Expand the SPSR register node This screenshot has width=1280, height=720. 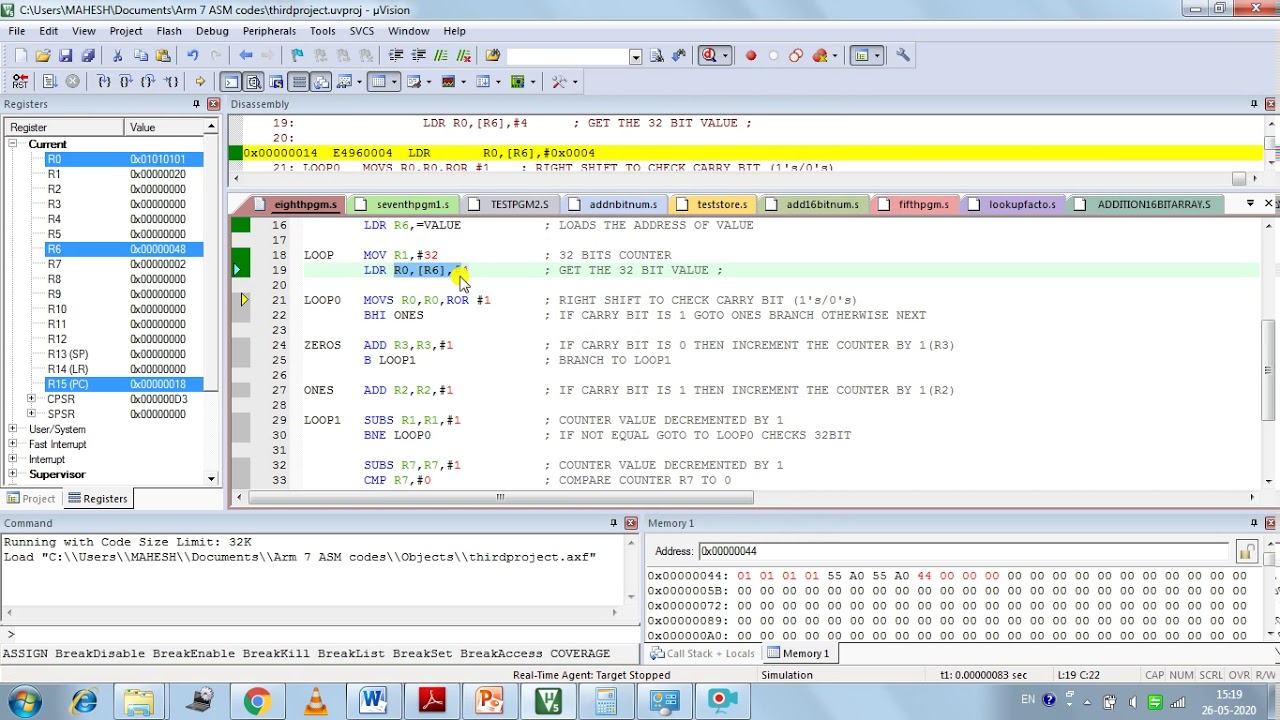[x=31, y=414]
